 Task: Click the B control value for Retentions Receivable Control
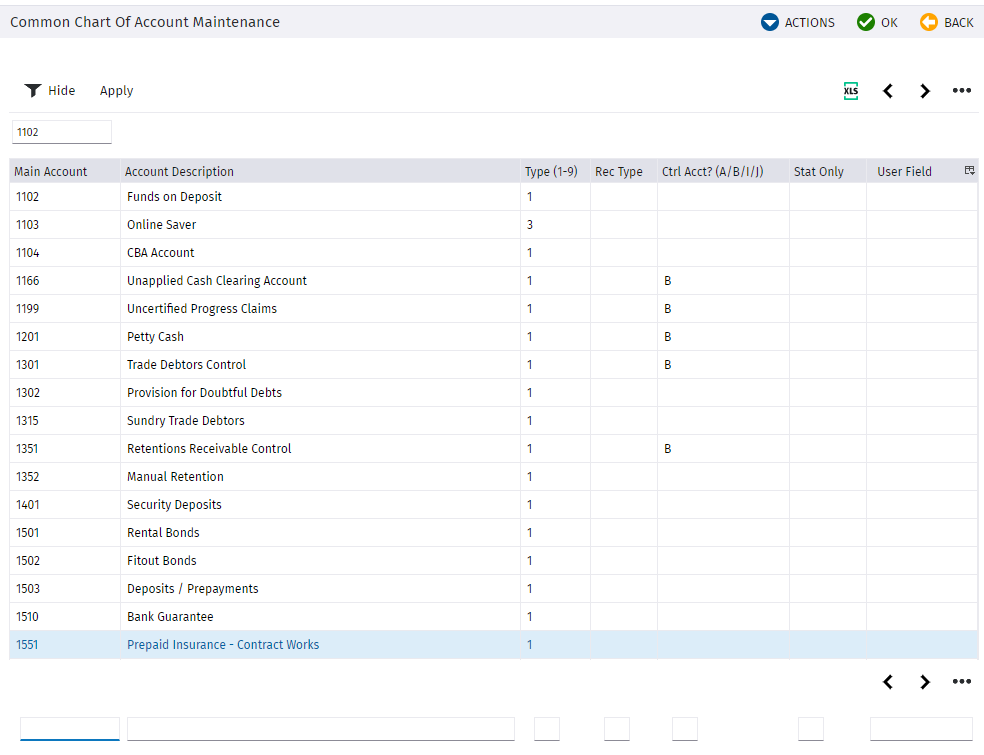tap(668, 449)
